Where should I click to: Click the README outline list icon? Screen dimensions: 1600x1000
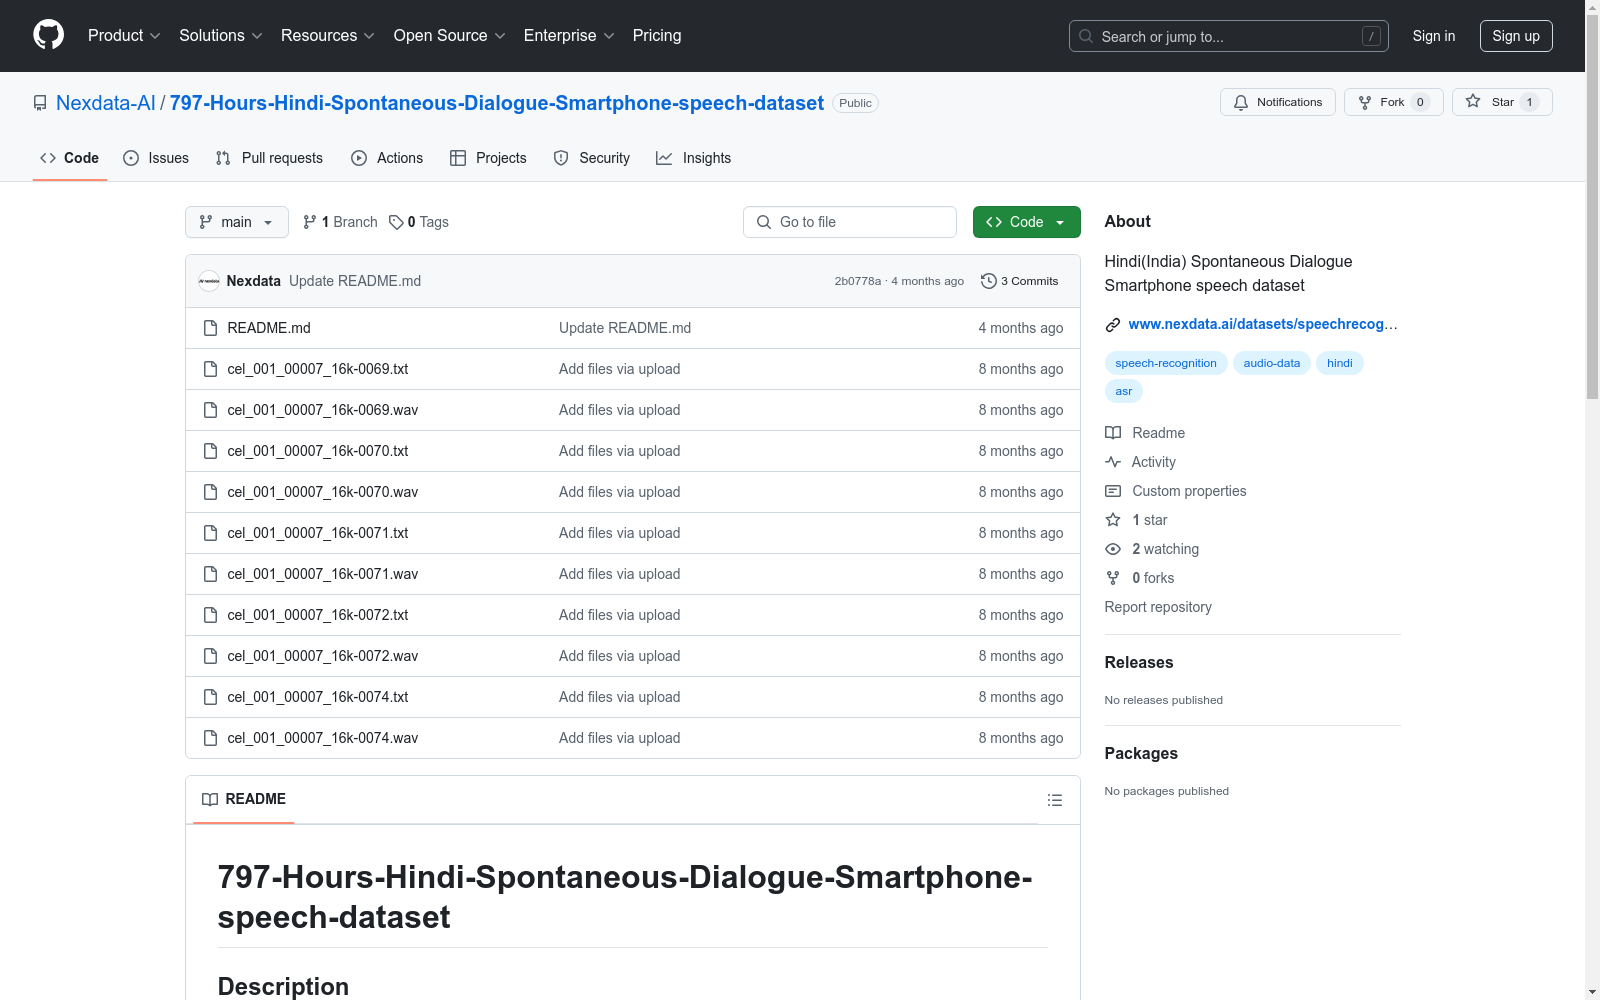(x=1054, y=800)
